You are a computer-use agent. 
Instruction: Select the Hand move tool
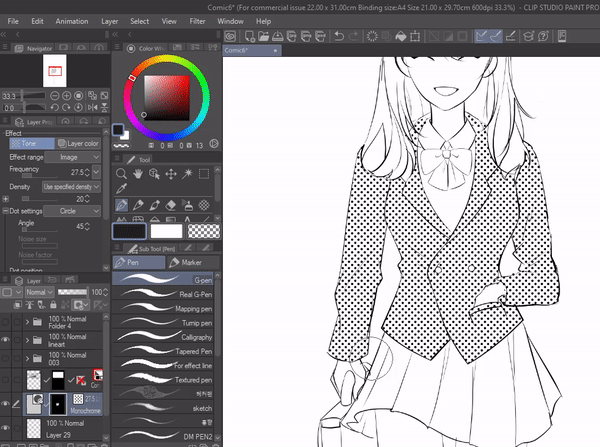coord(139,173)
